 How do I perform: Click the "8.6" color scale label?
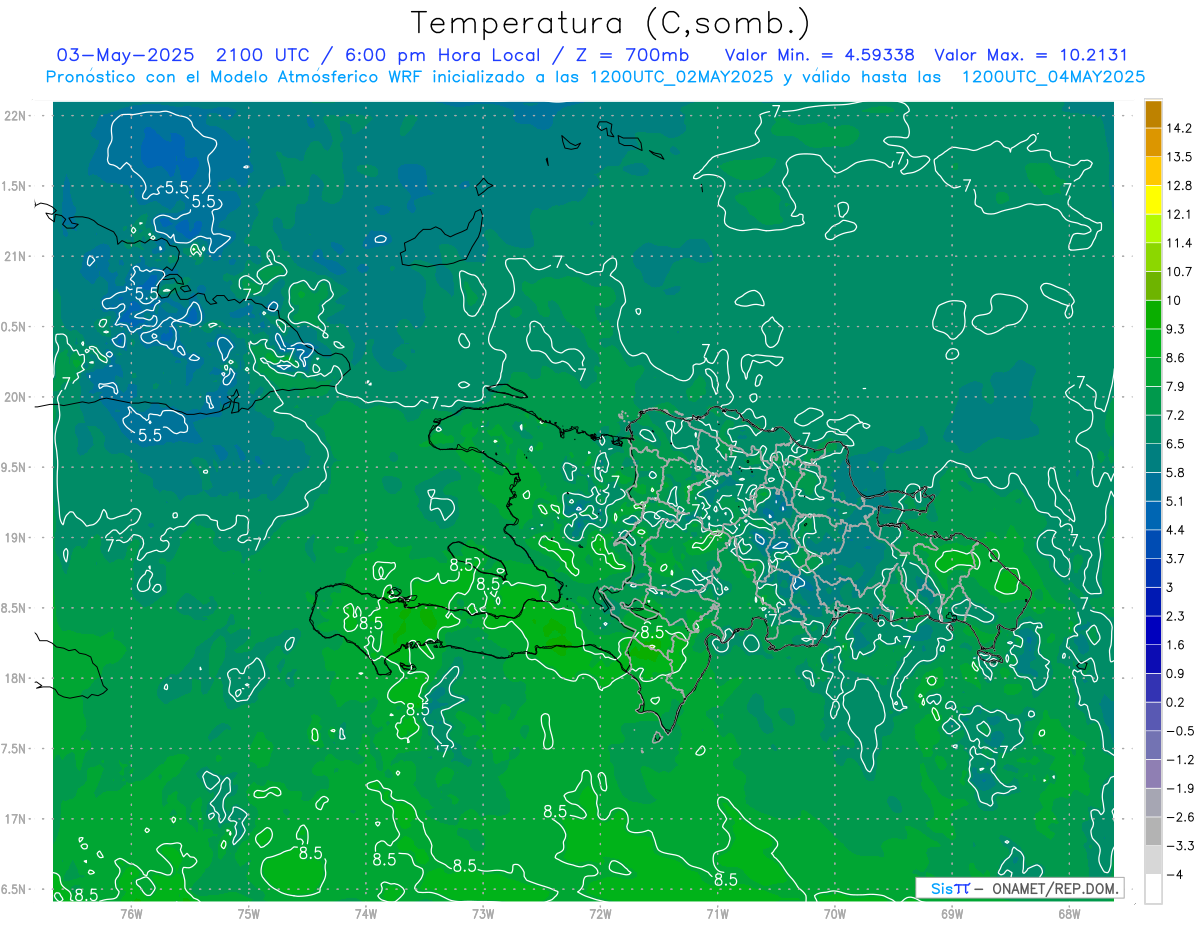point(1177,358)
